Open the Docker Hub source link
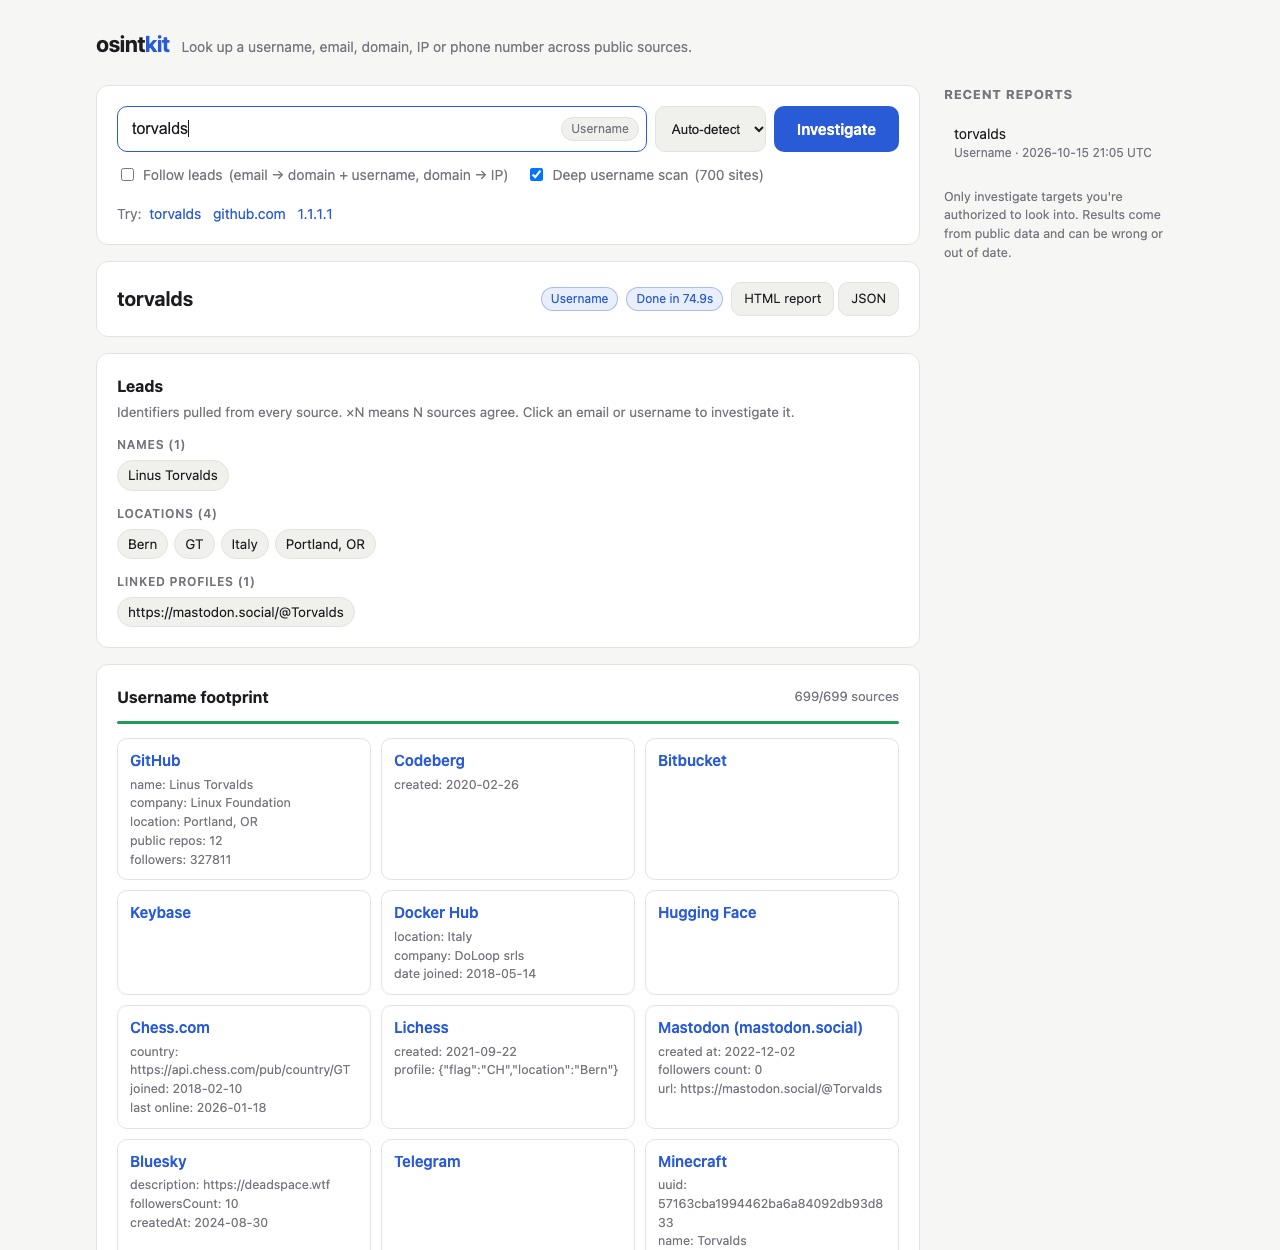The height and width of the screenshot is (1250, 1280). [x=436, y=913]
